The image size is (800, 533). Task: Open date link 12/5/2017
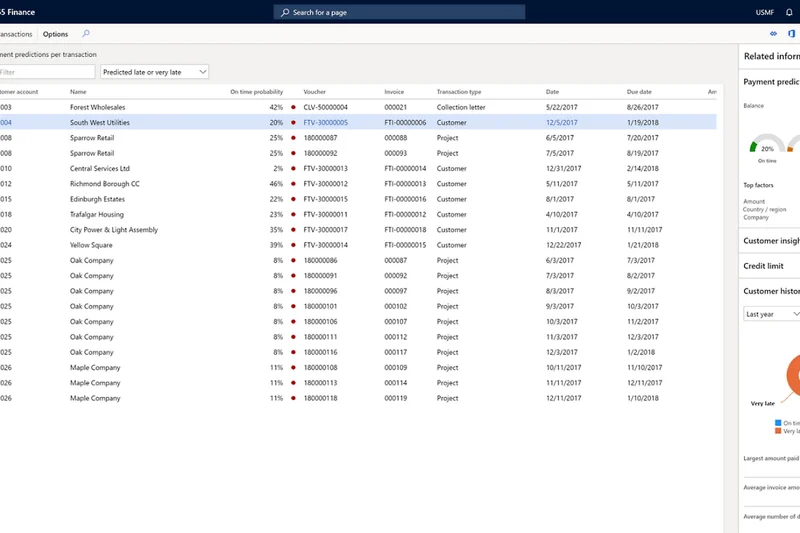coord(562,122)
